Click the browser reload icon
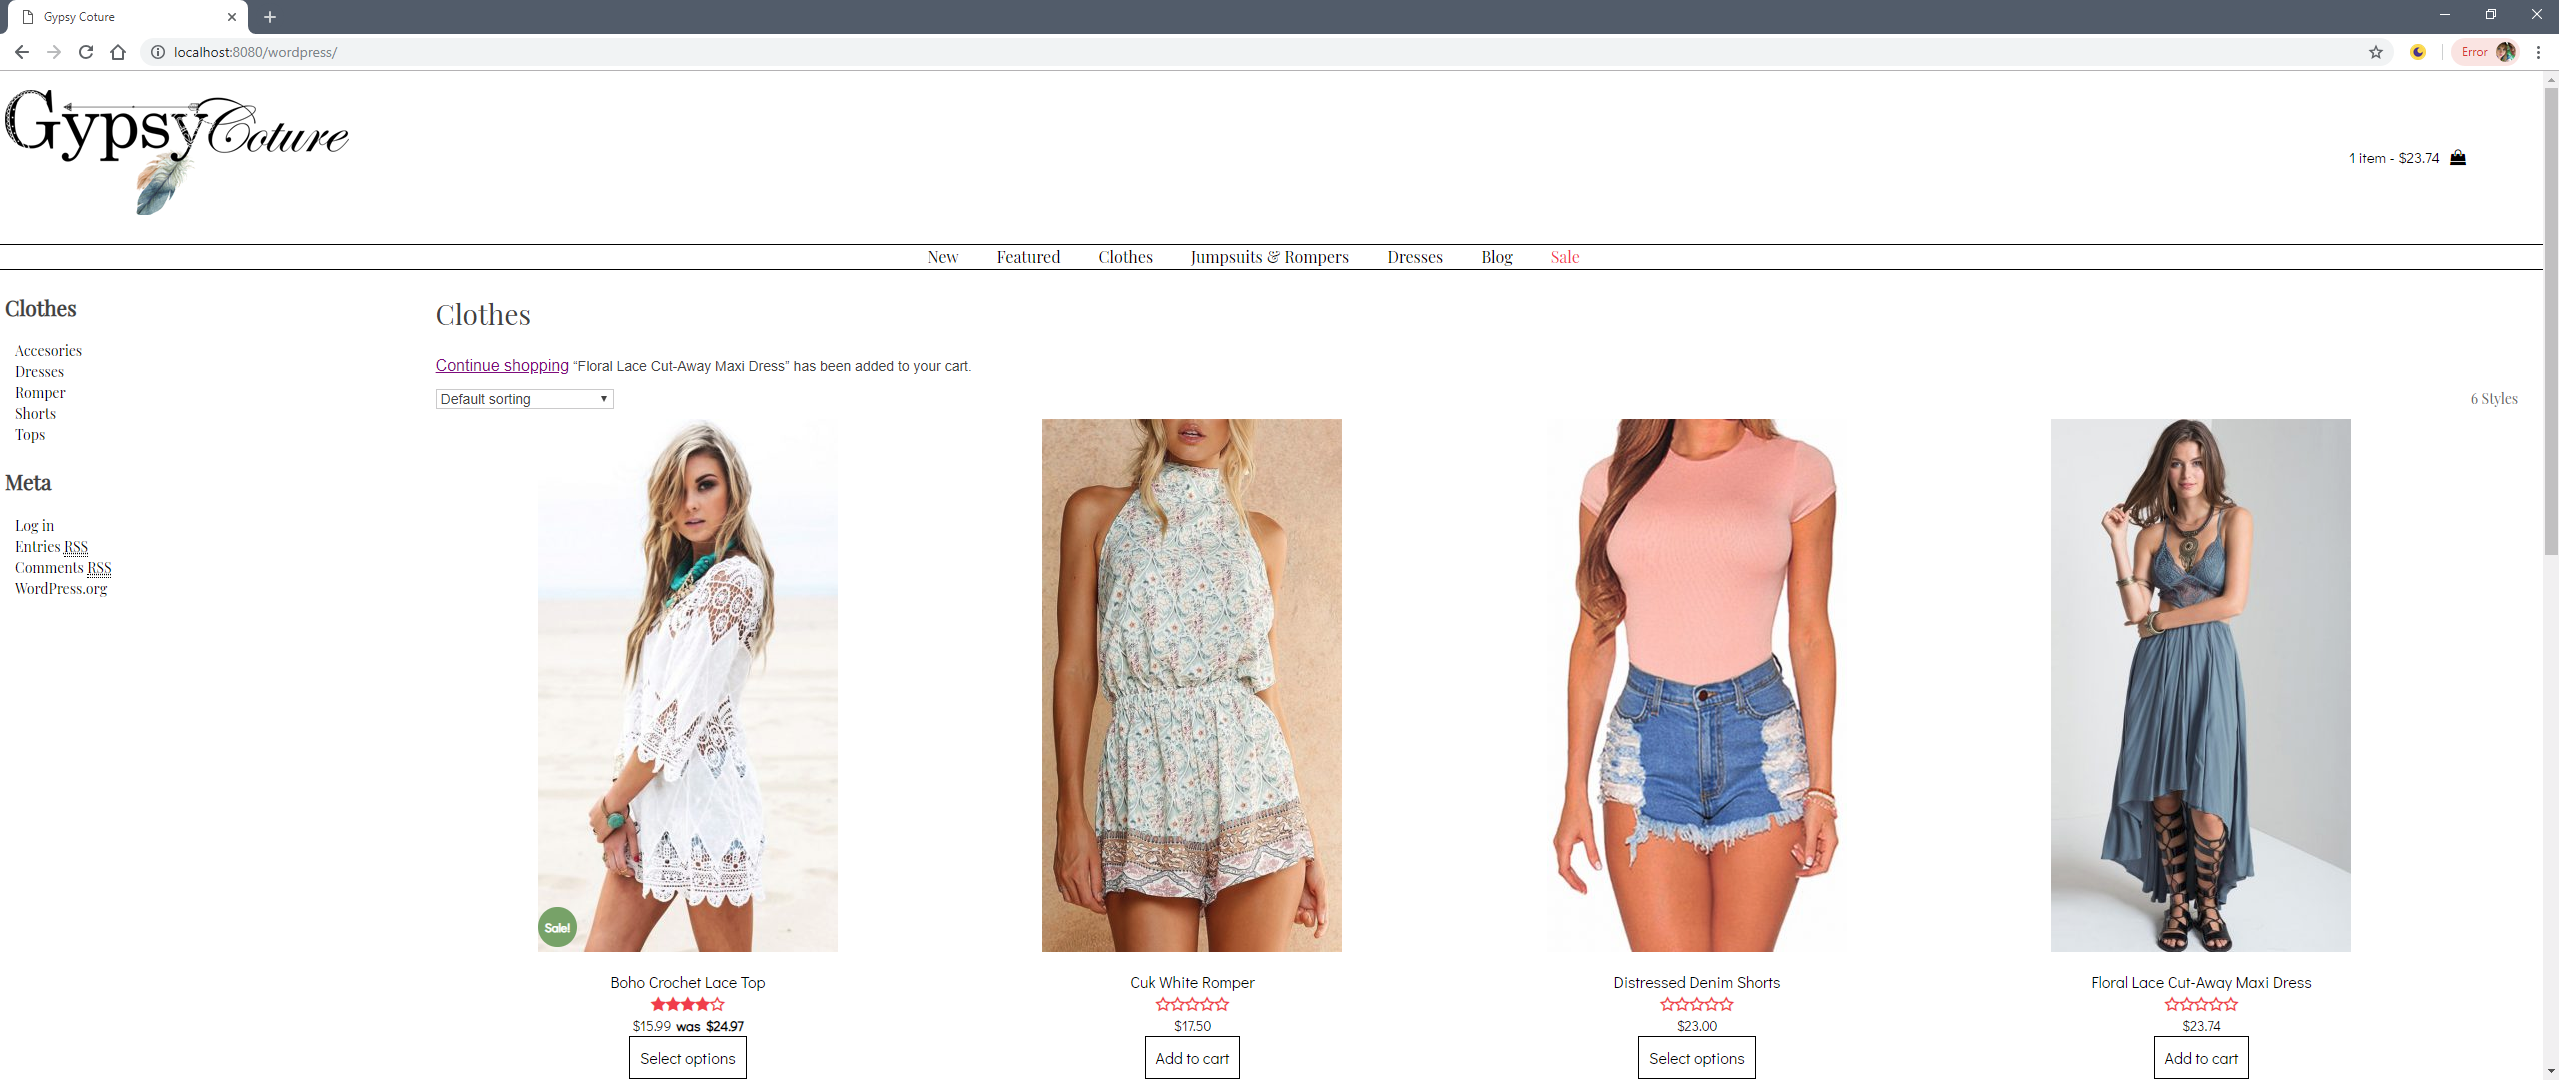 pyautogui.click(x=86, y=52)
